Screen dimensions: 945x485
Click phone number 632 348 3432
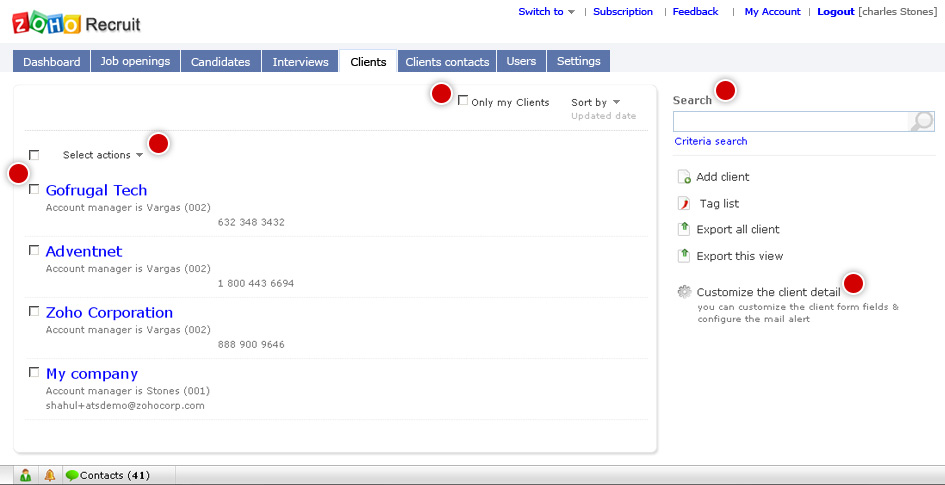point(251,222)
